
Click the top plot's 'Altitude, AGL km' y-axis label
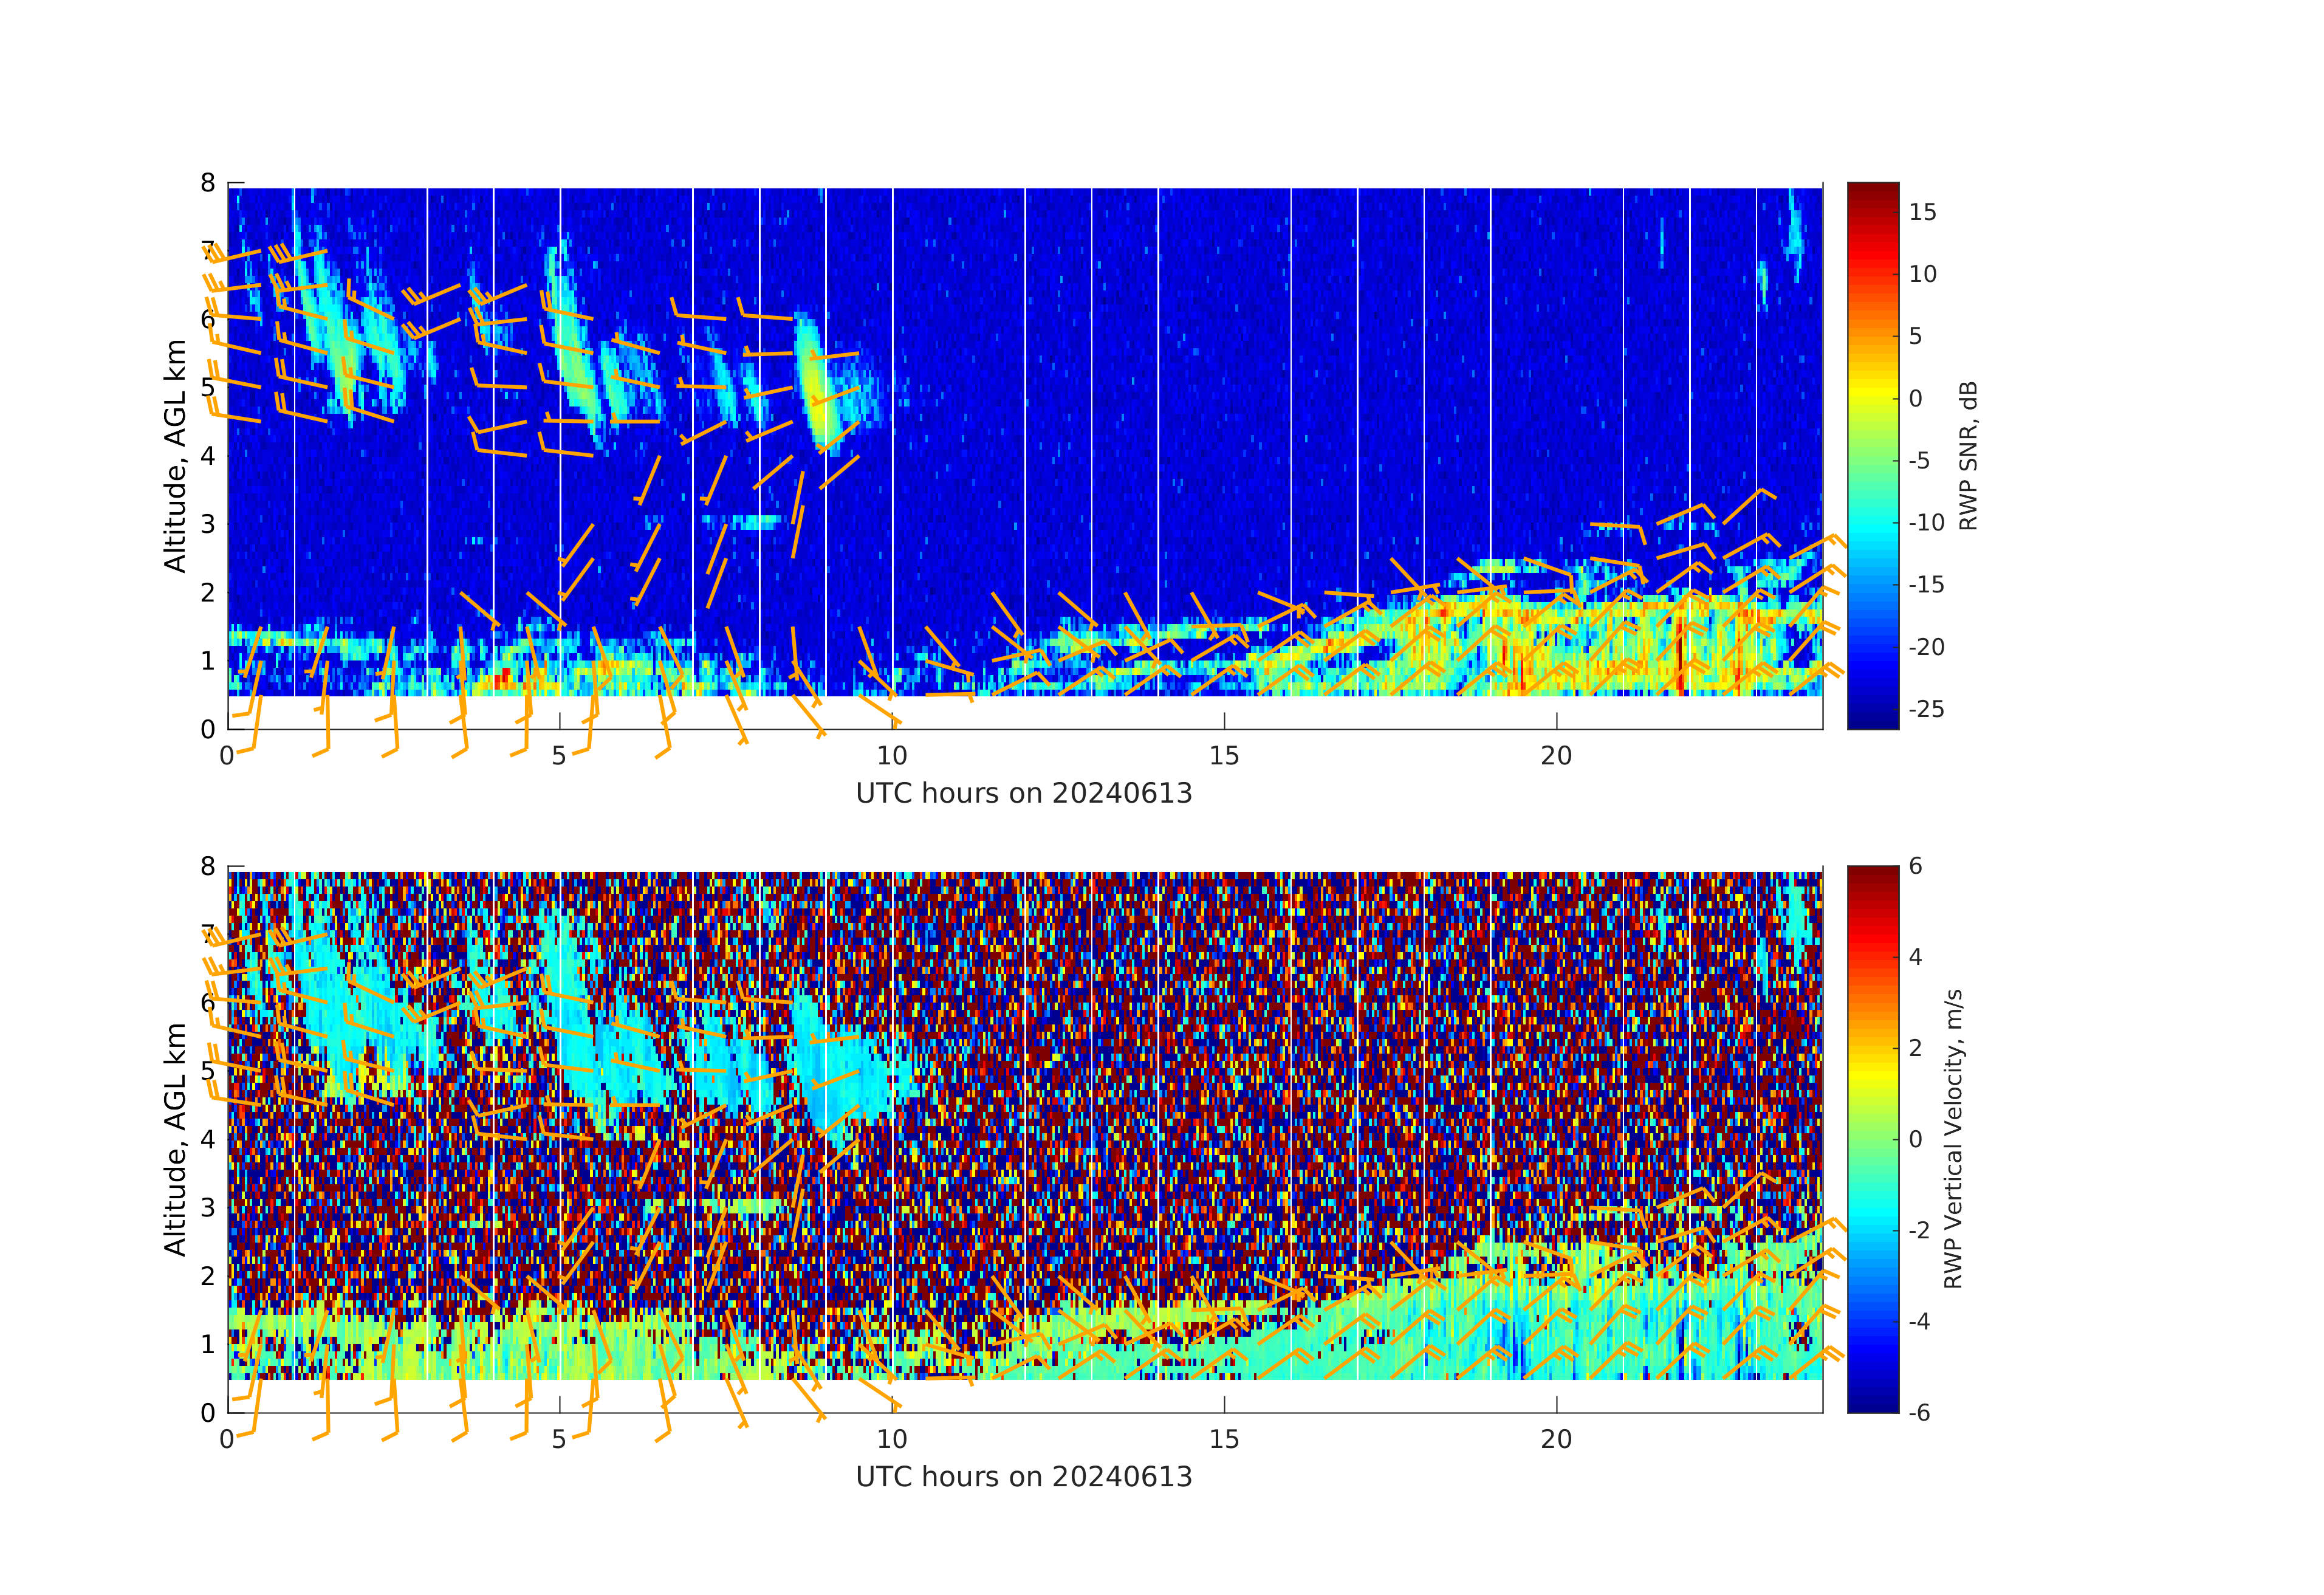176,456
